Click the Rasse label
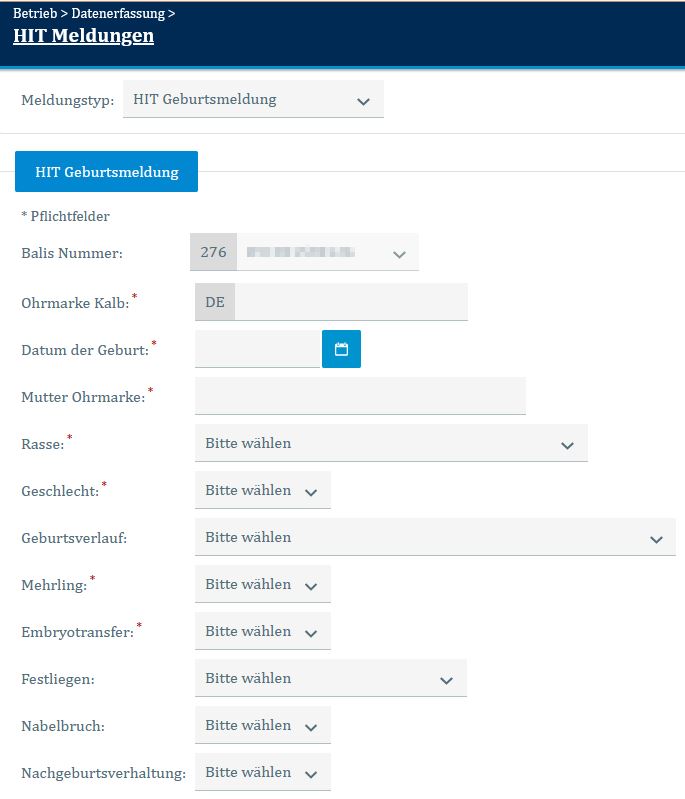 pyautogui.click(x=43, y=444)
